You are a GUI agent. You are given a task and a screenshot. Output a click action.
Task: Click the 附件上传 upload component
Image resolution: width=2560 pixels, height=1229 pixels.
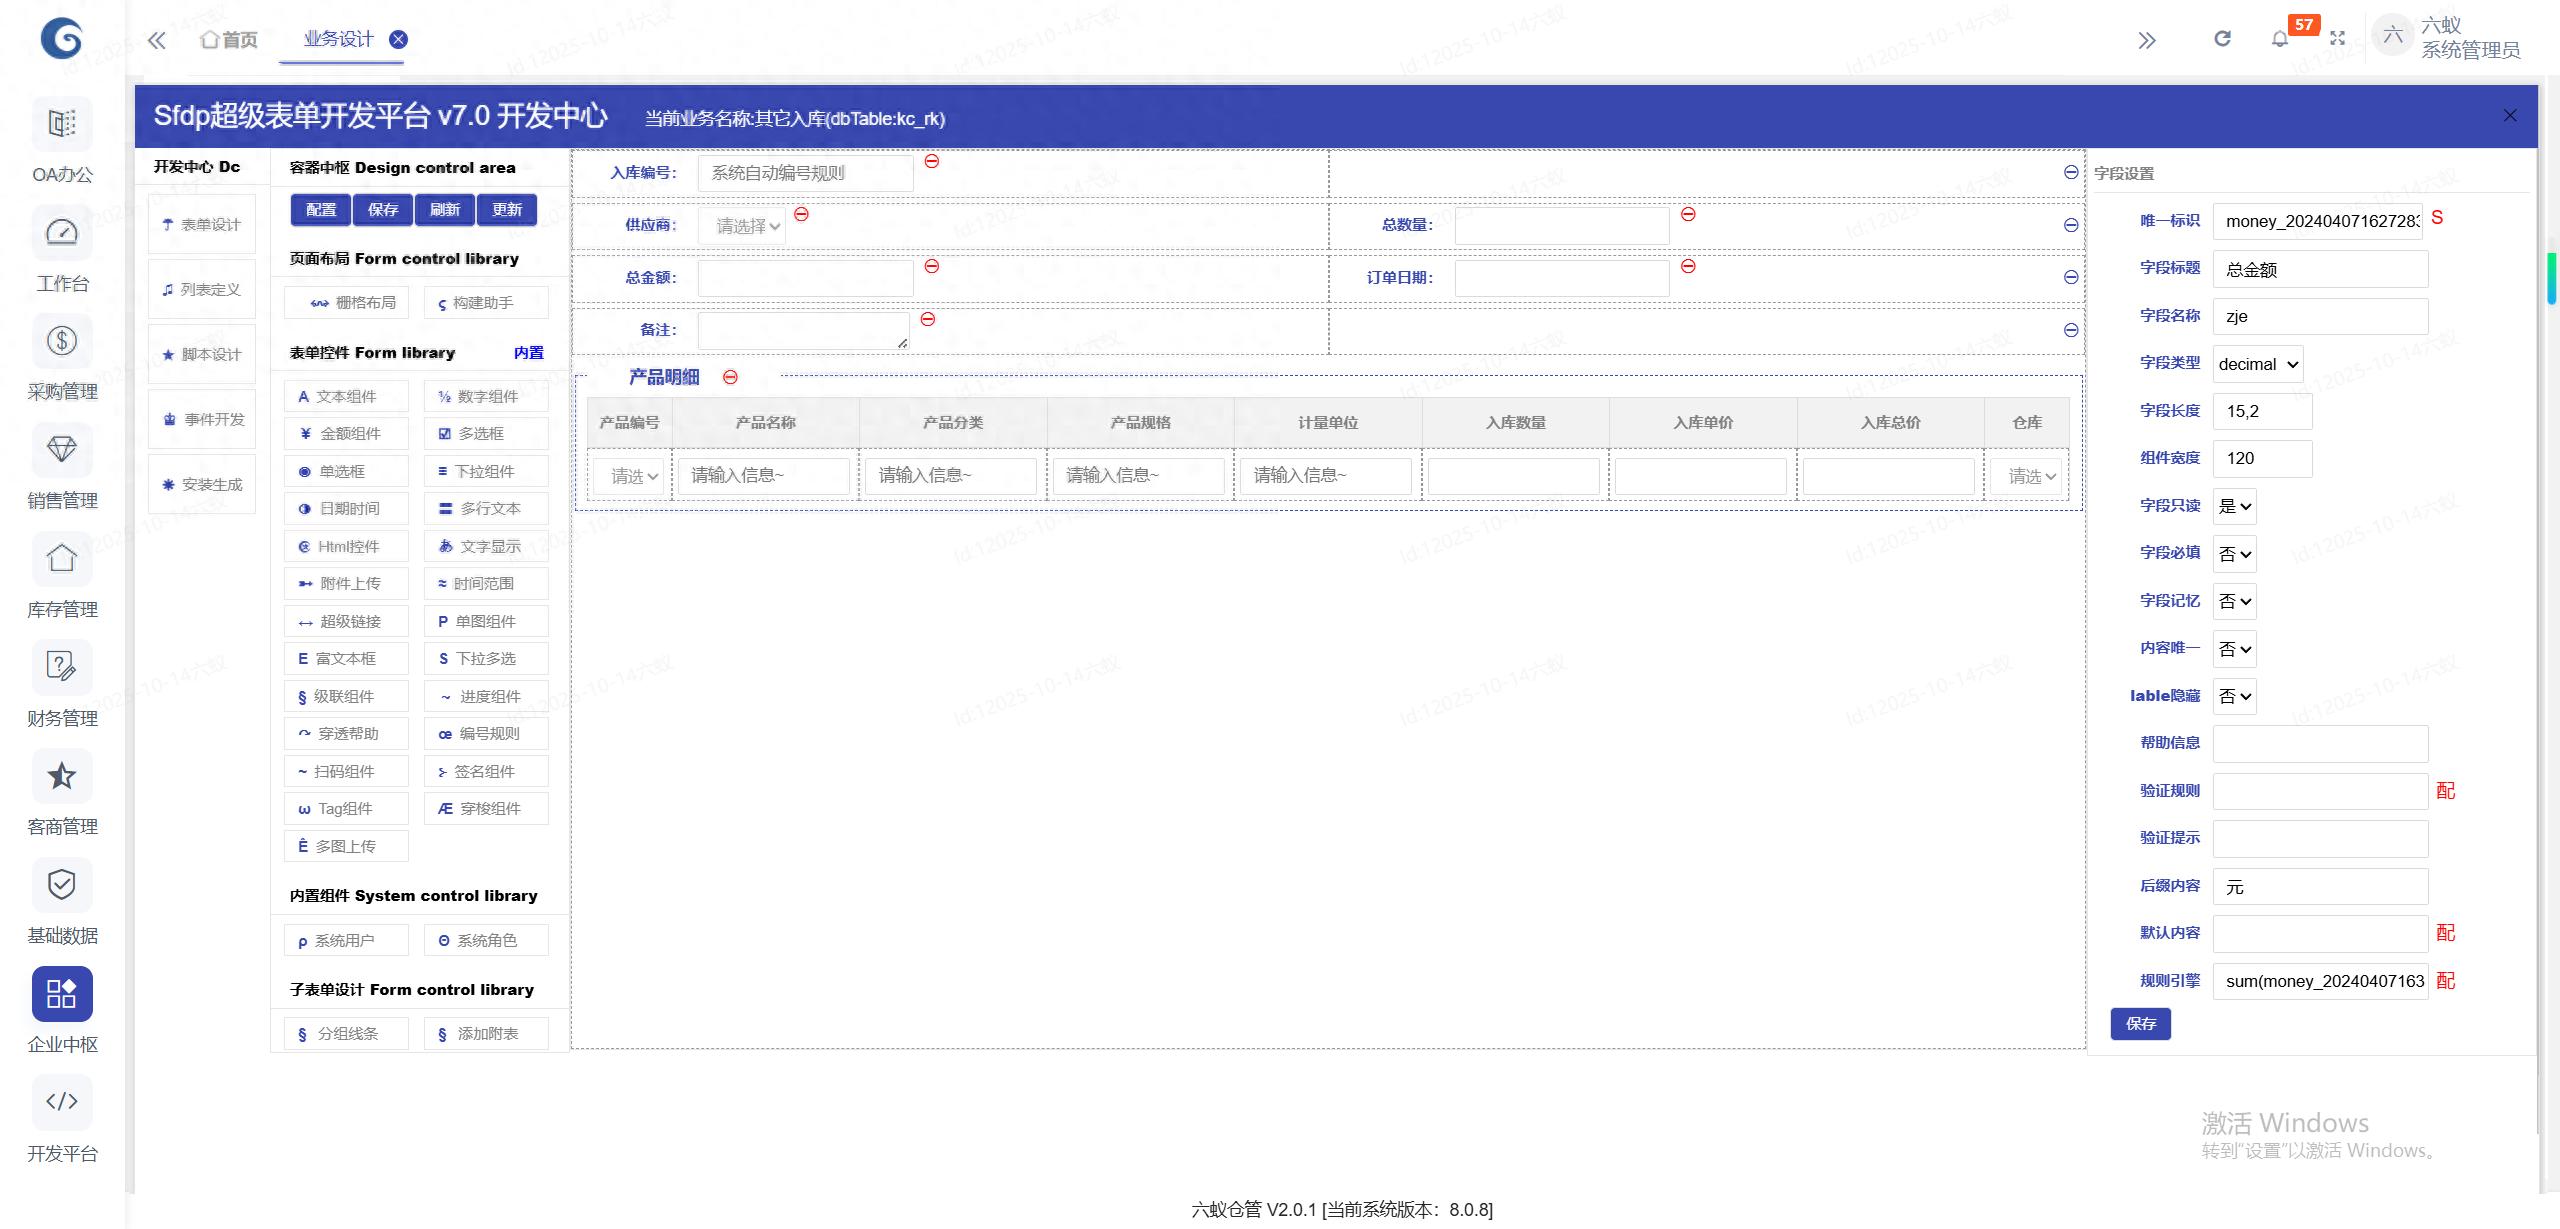(x=345, y=583)
